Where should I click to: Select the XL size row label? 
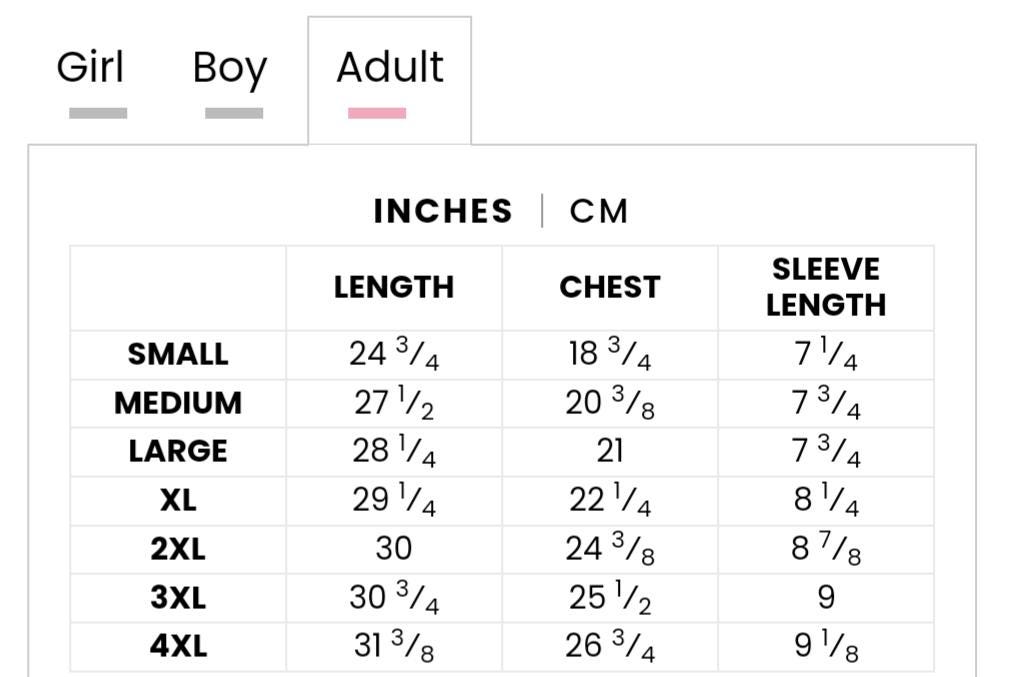tap(178, 501)
